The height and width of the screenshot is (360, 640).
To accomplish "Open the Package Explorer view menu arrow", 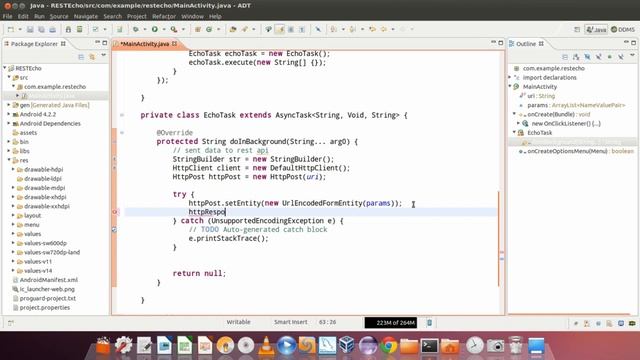I will pos(103,56).
